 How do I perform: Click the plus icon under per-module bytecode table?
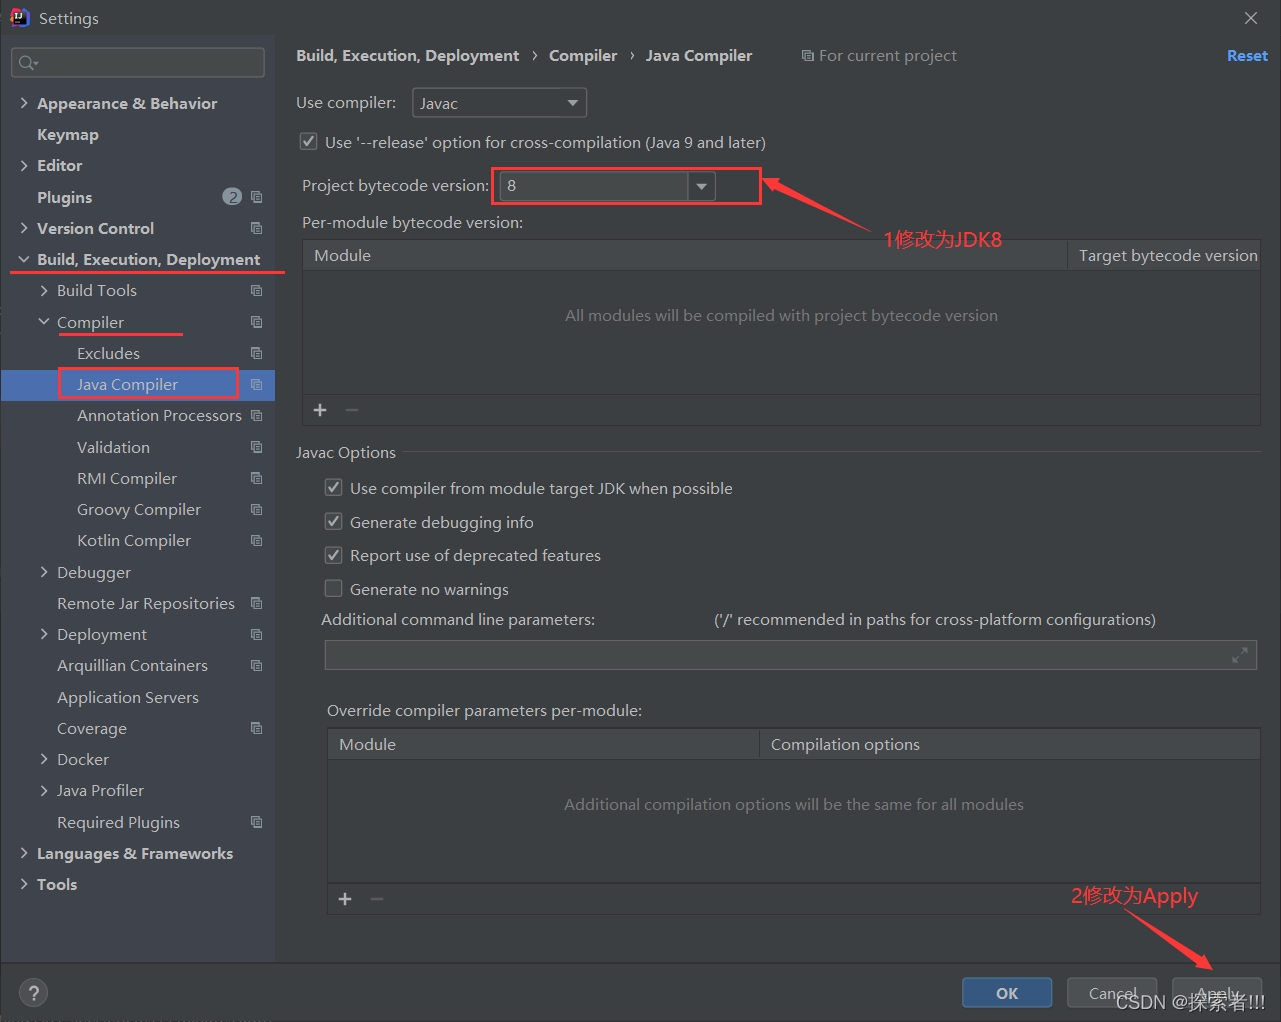click(320, 410)
